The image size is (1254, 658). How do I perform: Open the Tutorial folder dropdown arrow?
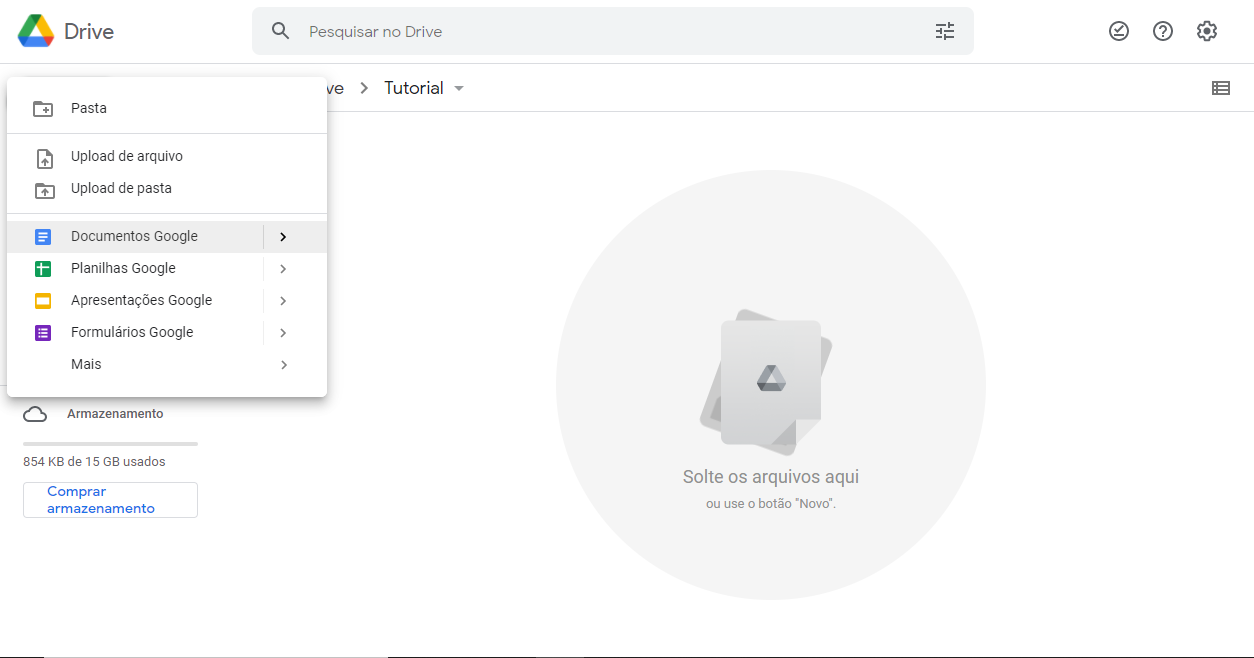459,88
